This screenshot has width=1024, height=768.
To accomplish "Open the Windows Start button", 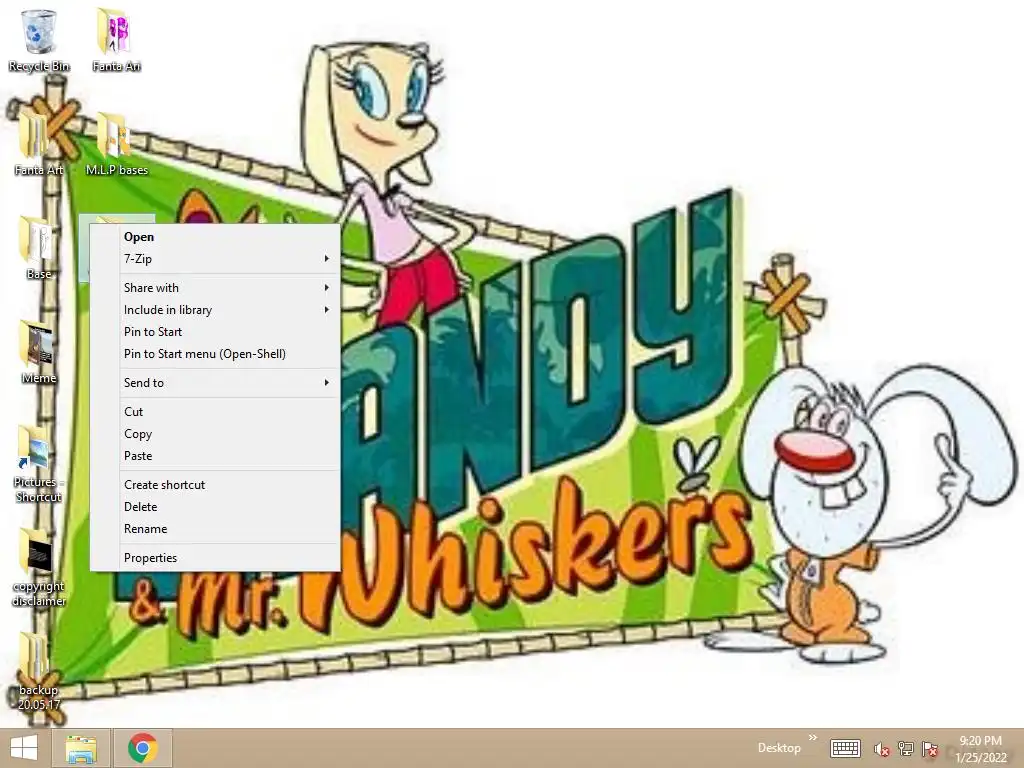I will [x=24, y=748].
